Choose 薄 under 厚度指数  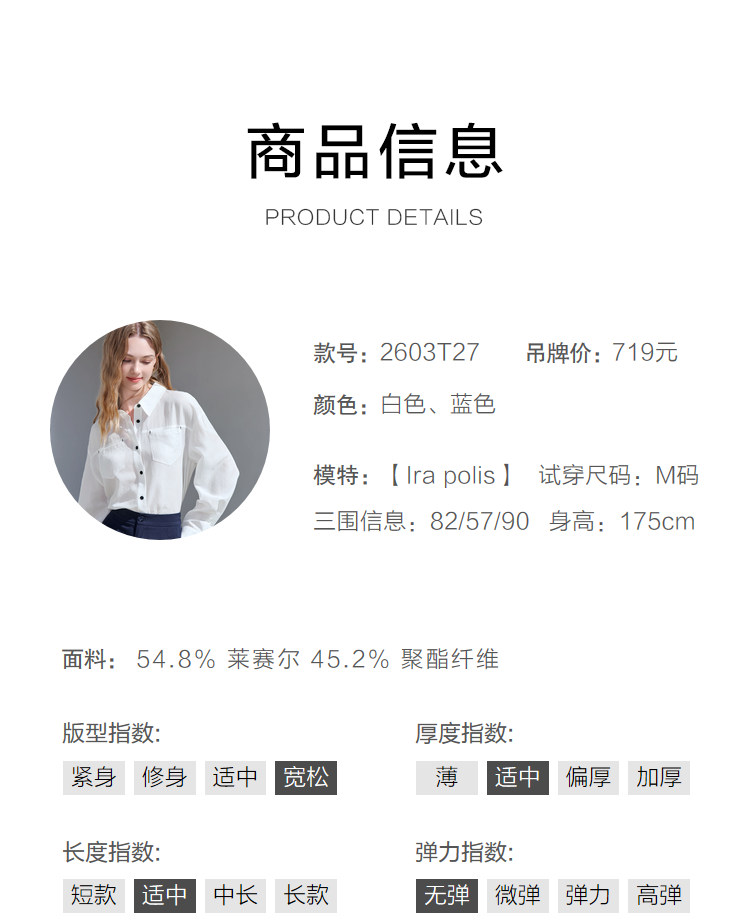(447, 777)
